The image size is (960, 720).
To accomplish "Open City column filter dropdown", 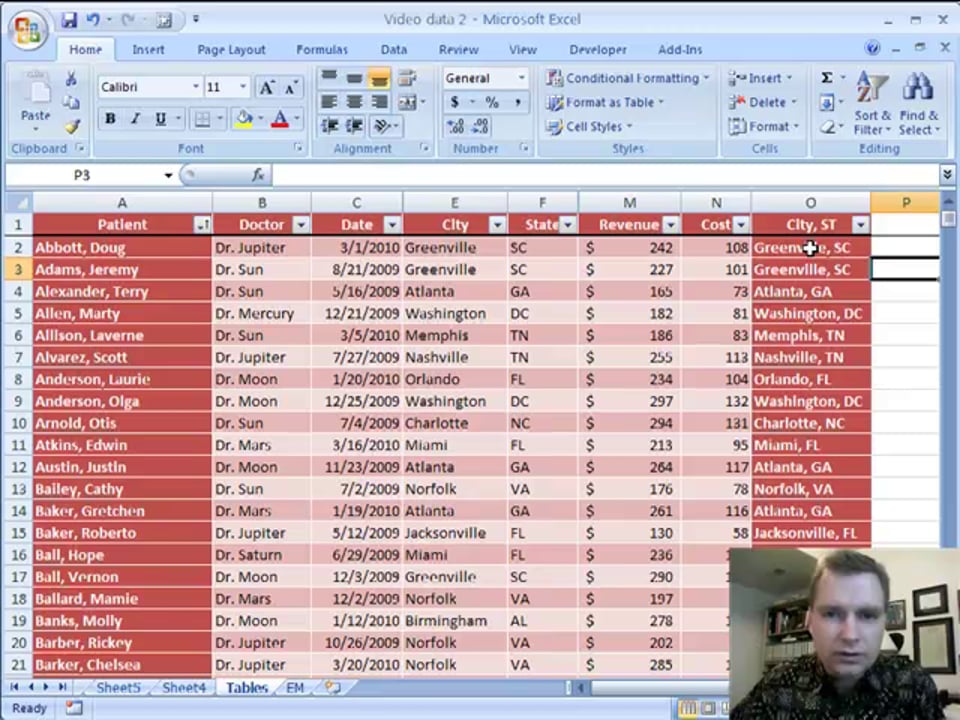I will [497, 225].
